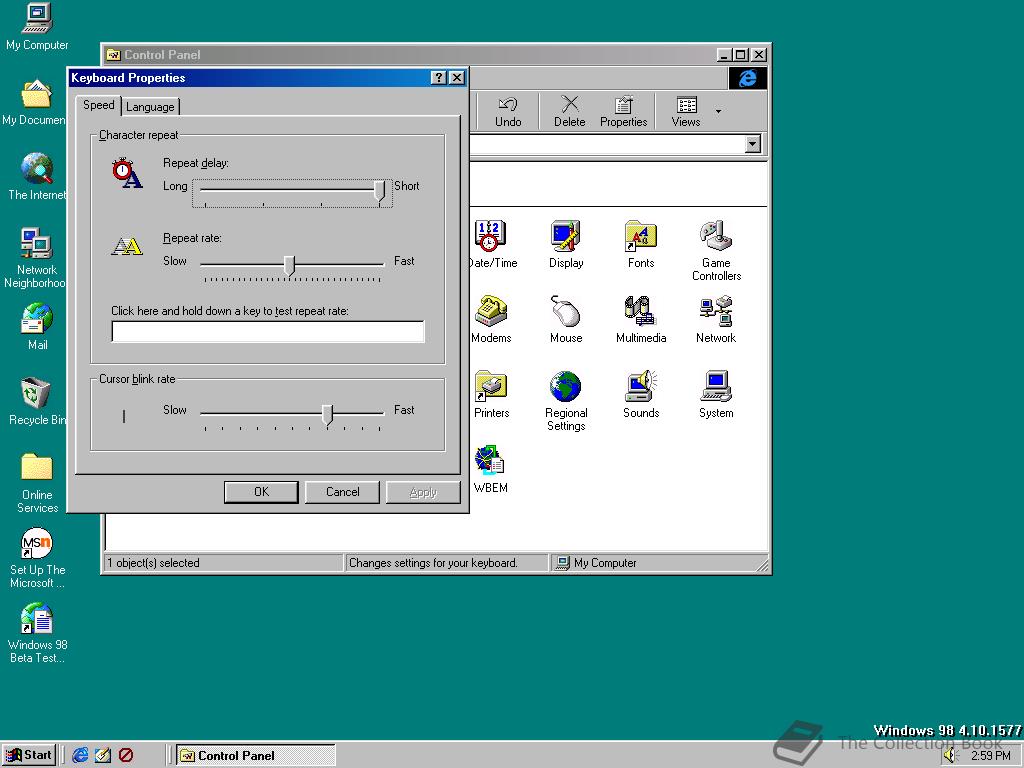Viewport: 1024px width, 768px height.
Task: Open the Display control panel icon
Action: click(x=565, y=237)
